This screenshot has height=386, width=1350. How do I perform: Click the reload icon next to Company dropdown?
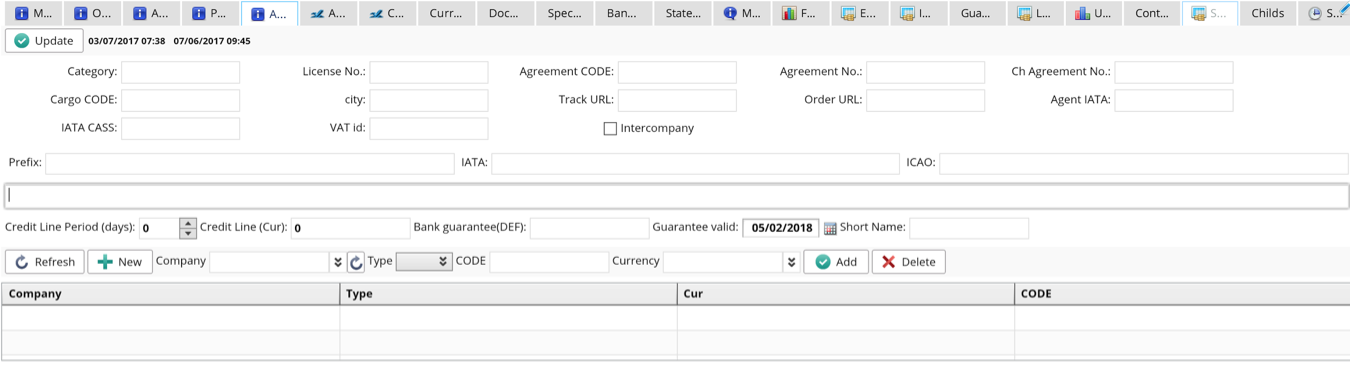coord(356,262)
